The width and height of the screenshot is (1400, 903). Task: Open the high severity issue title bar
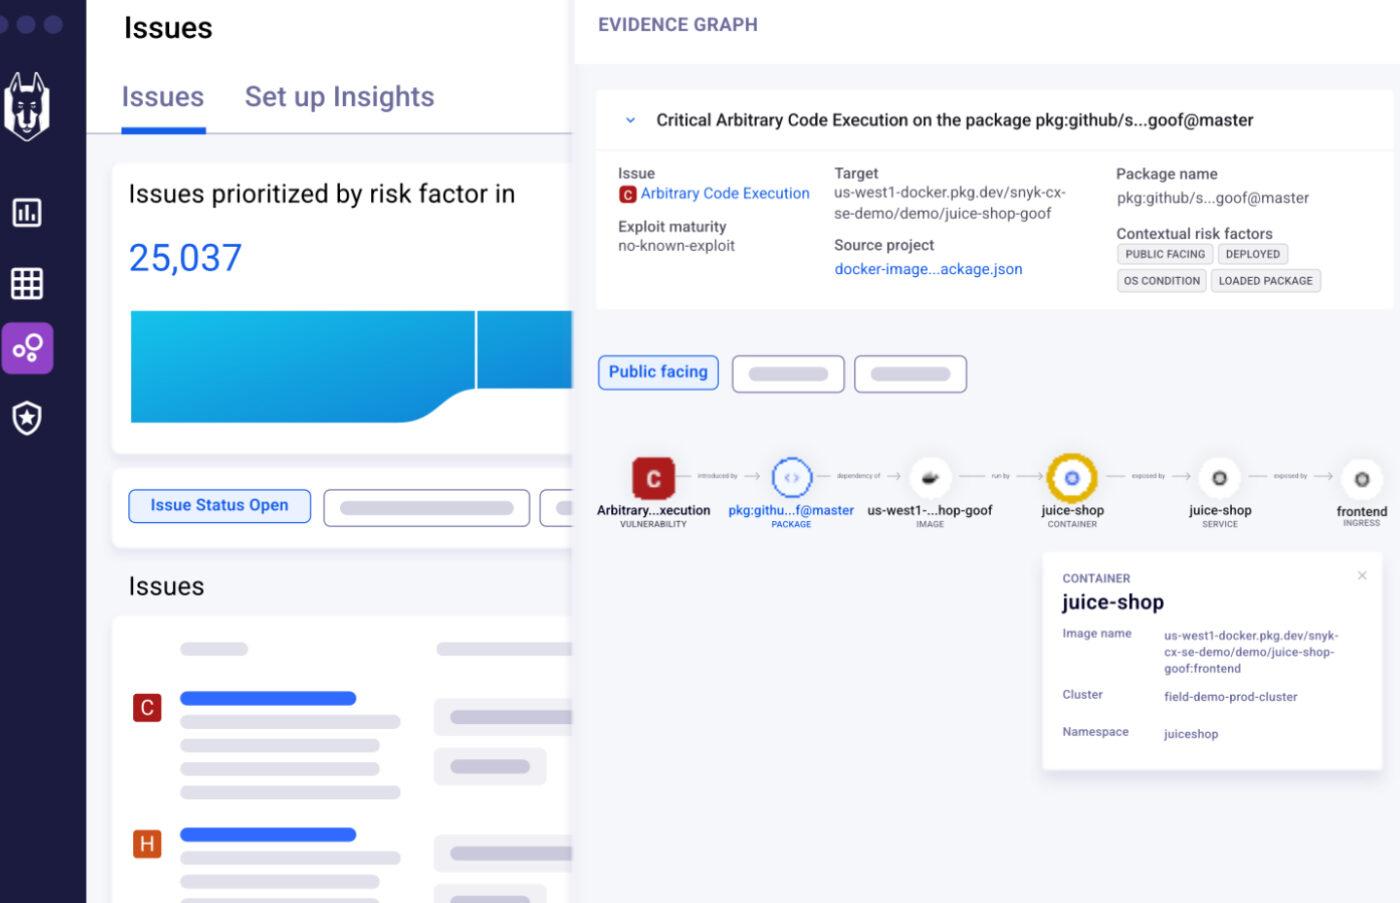point(268,834)
